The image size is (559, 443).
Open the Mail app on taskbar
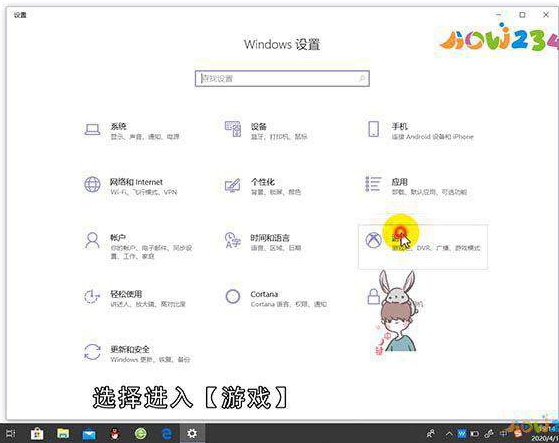click(x=89, y=434)
